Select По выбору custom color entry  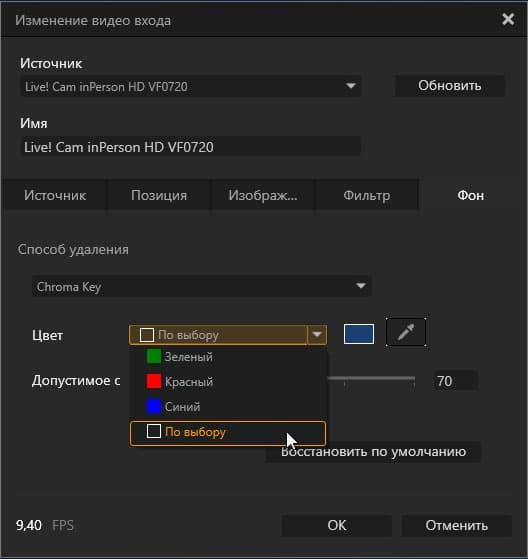pyautogui.click(x=228, y=433)
